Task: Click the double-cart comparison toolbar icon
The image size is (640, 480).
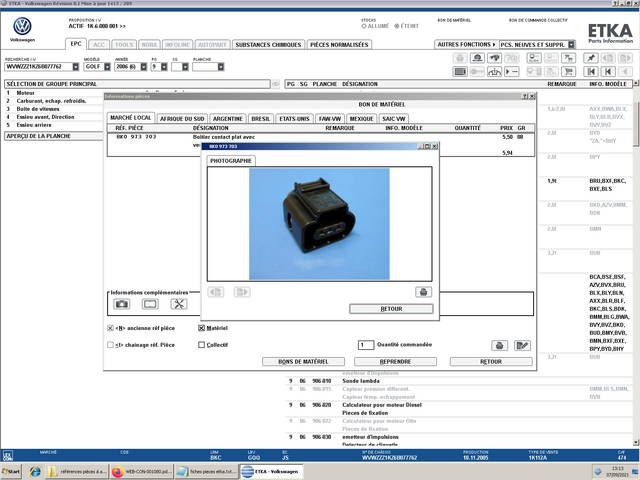Action: point(568,58)
